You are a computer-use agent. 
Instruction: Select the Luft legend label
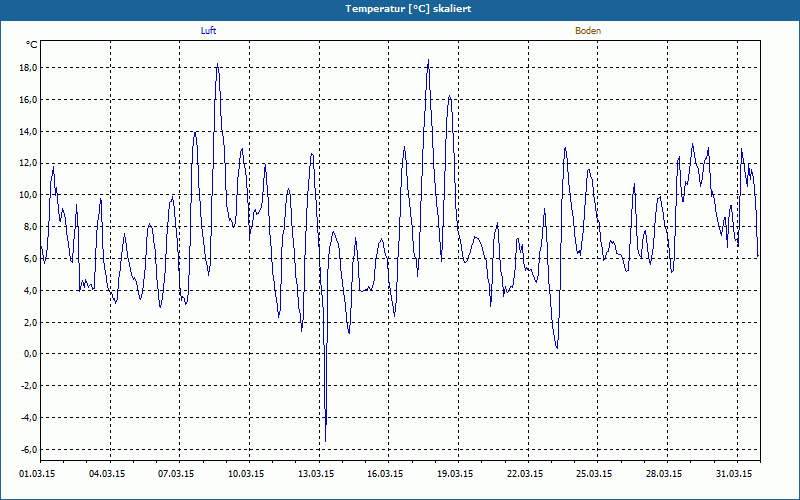click(x=208, y=31)
